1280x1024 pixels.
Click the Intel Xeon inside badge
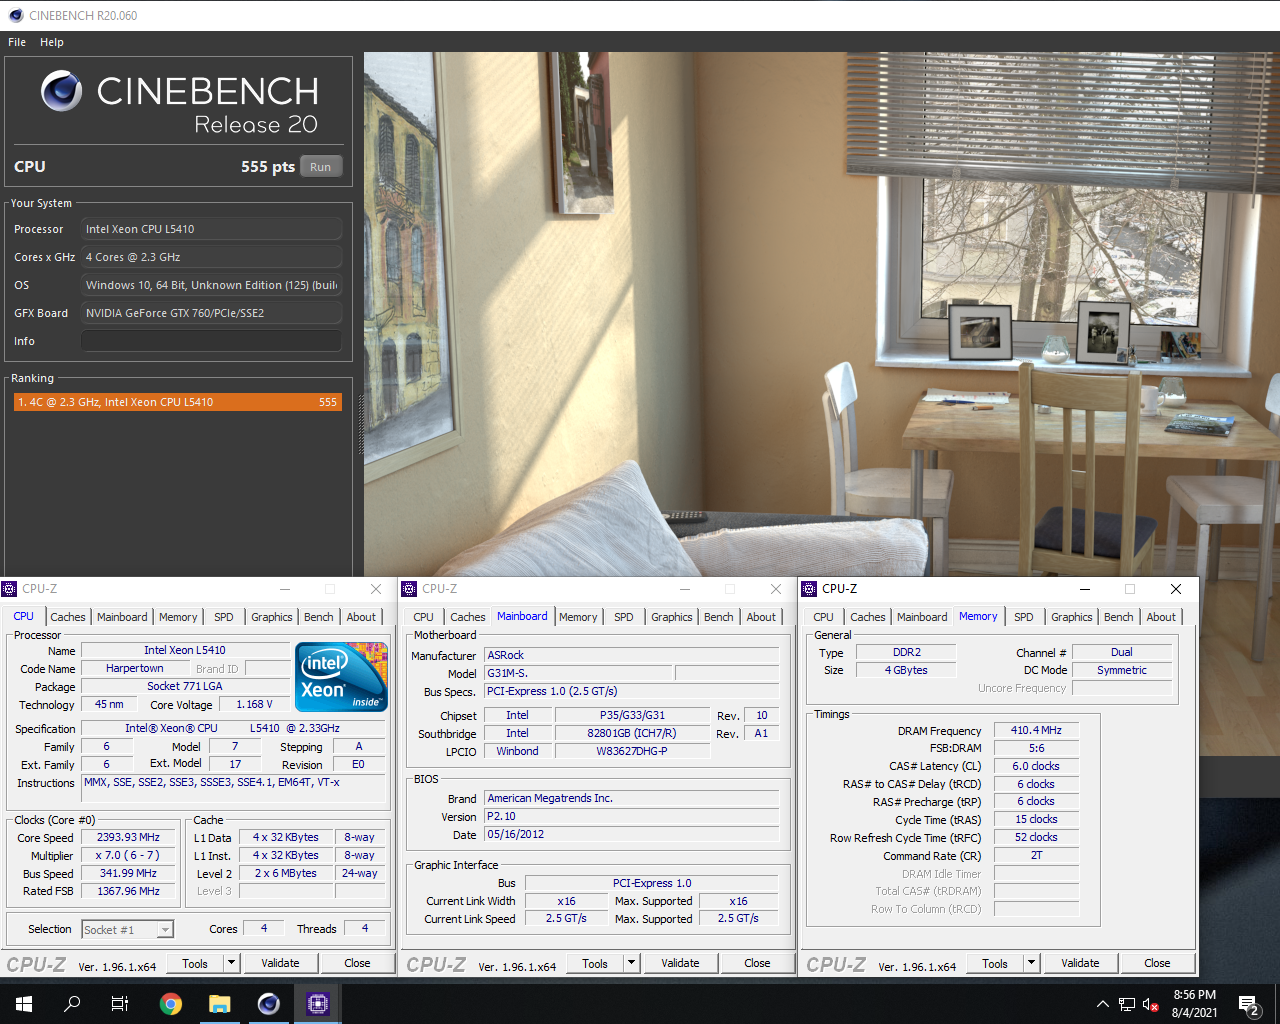(x=342, y=677)
